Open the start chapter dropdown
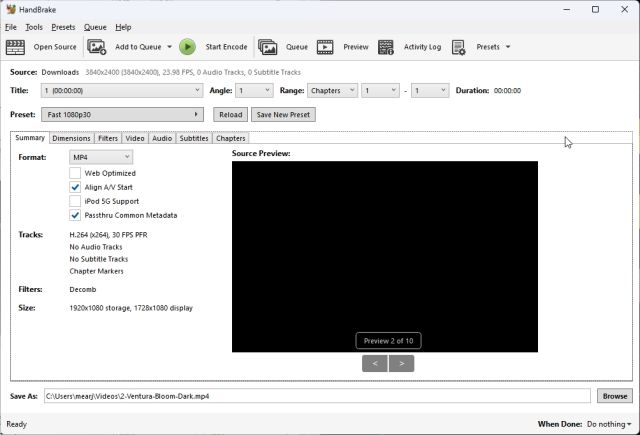The width and height of the screenshot is (640, 435). (x=380, y=91)
